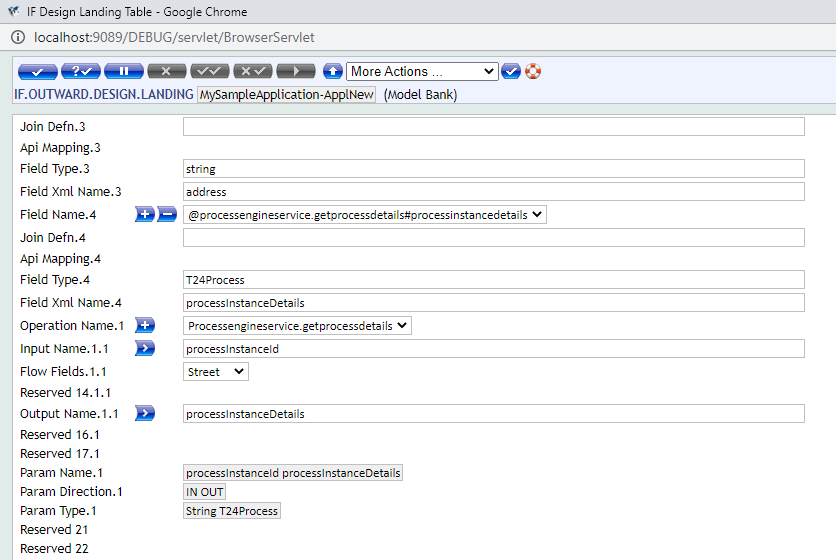Image resolution: width=836 pixels, height=560 pixels.
Task: Click the browser address bar URL
Action: pyautogui.click(x=175, y=37)
